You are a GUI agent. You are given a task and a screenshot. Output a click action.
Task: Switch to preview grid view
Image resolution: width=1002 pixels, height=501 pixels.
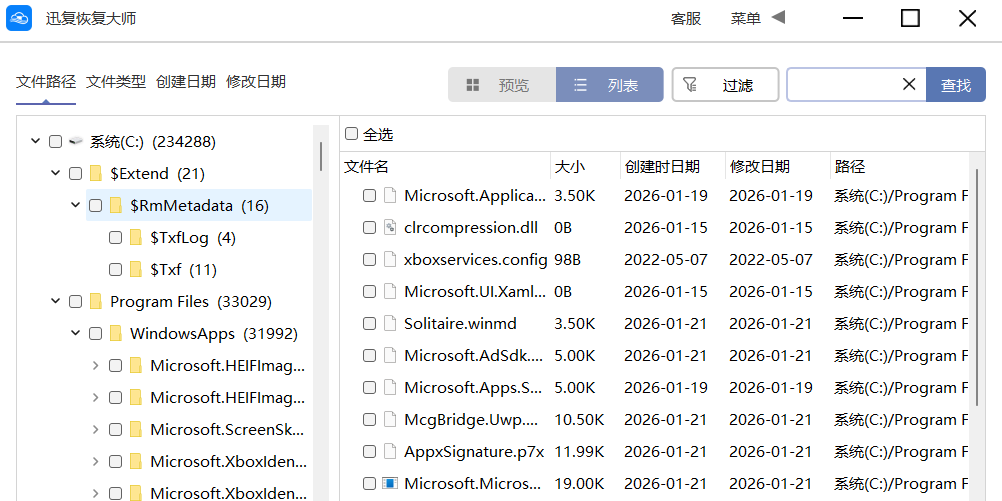pyautogui.click(x=501, y=85)
